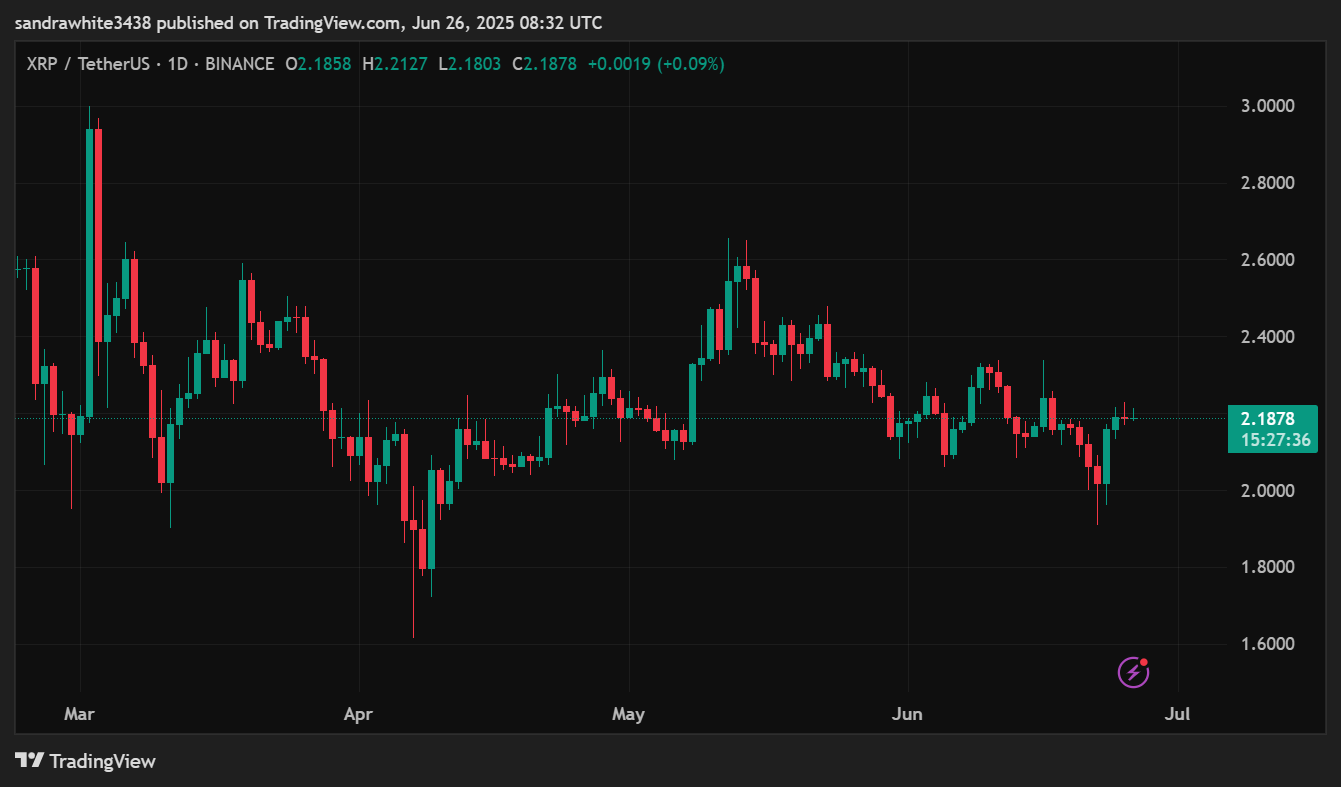Click the TradingView logo at bottom left
Image resolution: width=1341 pixels, height=787 pixels.
pos(85,761)
